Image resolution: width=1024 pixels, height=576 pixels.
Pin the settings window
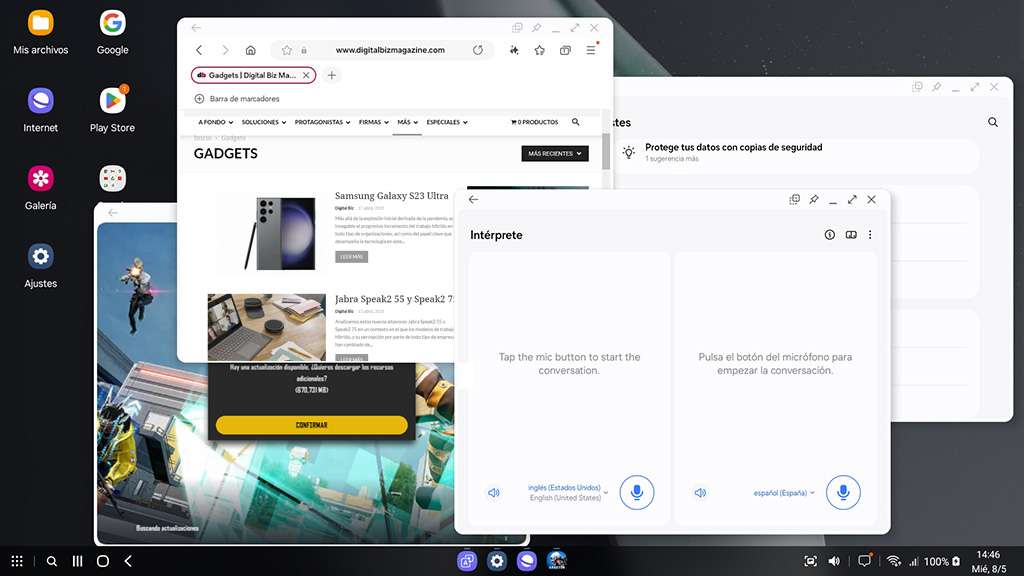tap(936, 87)
